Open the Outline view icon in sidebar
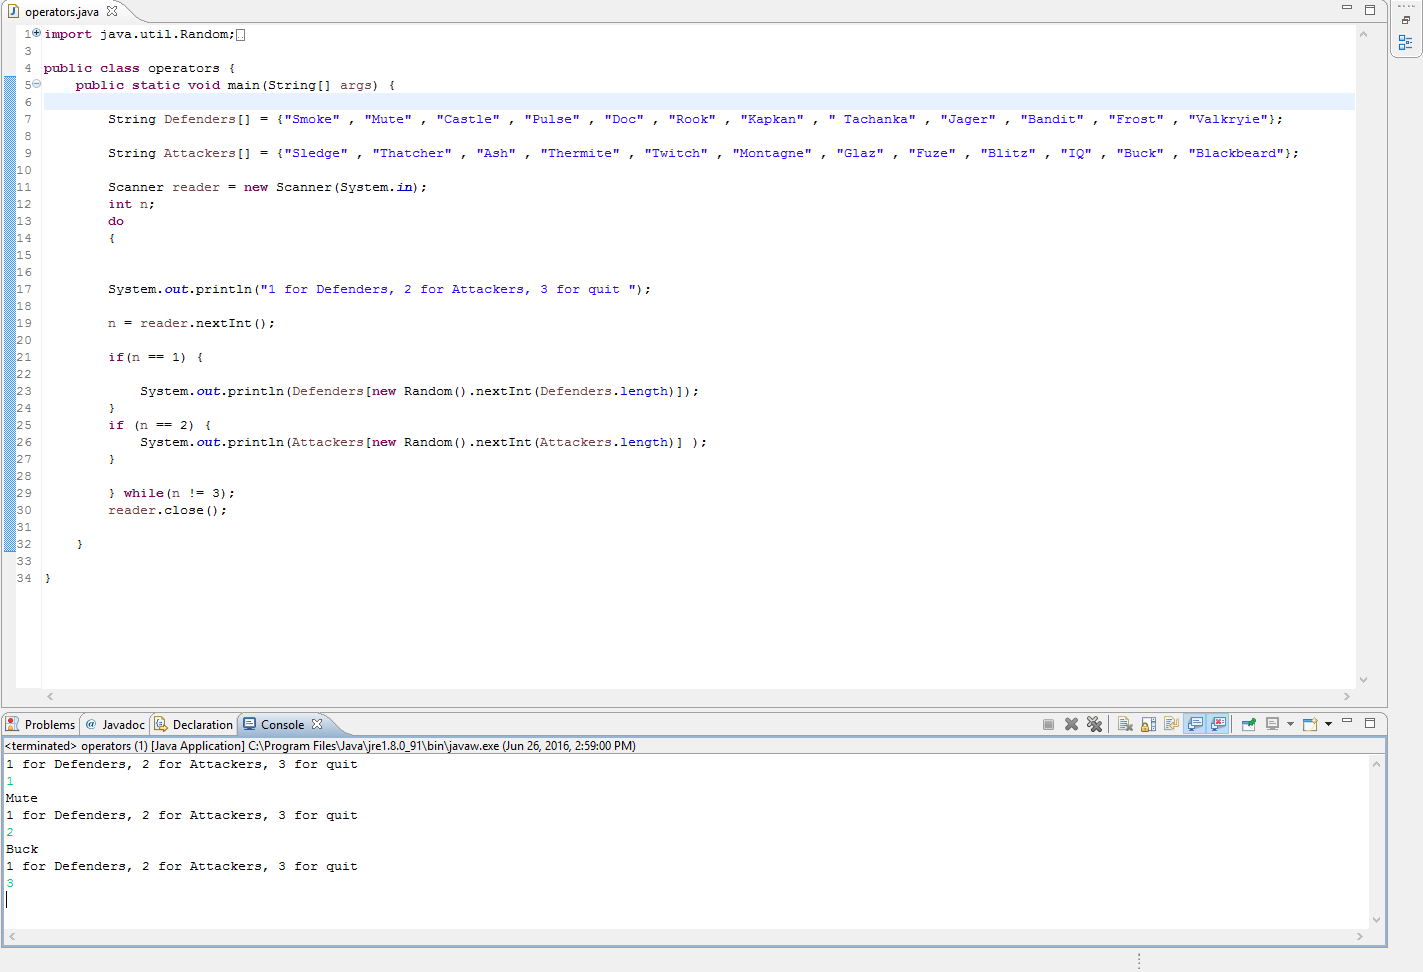The height and width of the screenshot is (972, 1423). click(x=1406, y=43)
